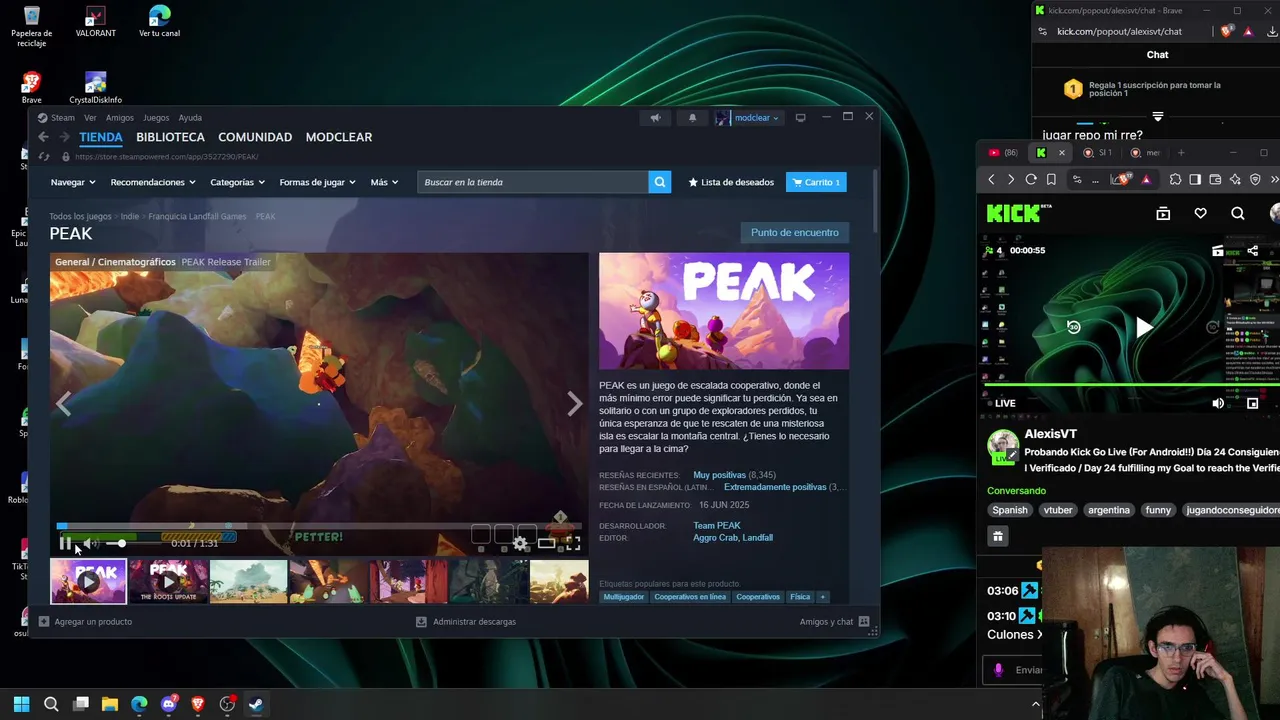Open Steam announcements megaphone
The width and height of the screenshot is (1280, 720).
655,118
